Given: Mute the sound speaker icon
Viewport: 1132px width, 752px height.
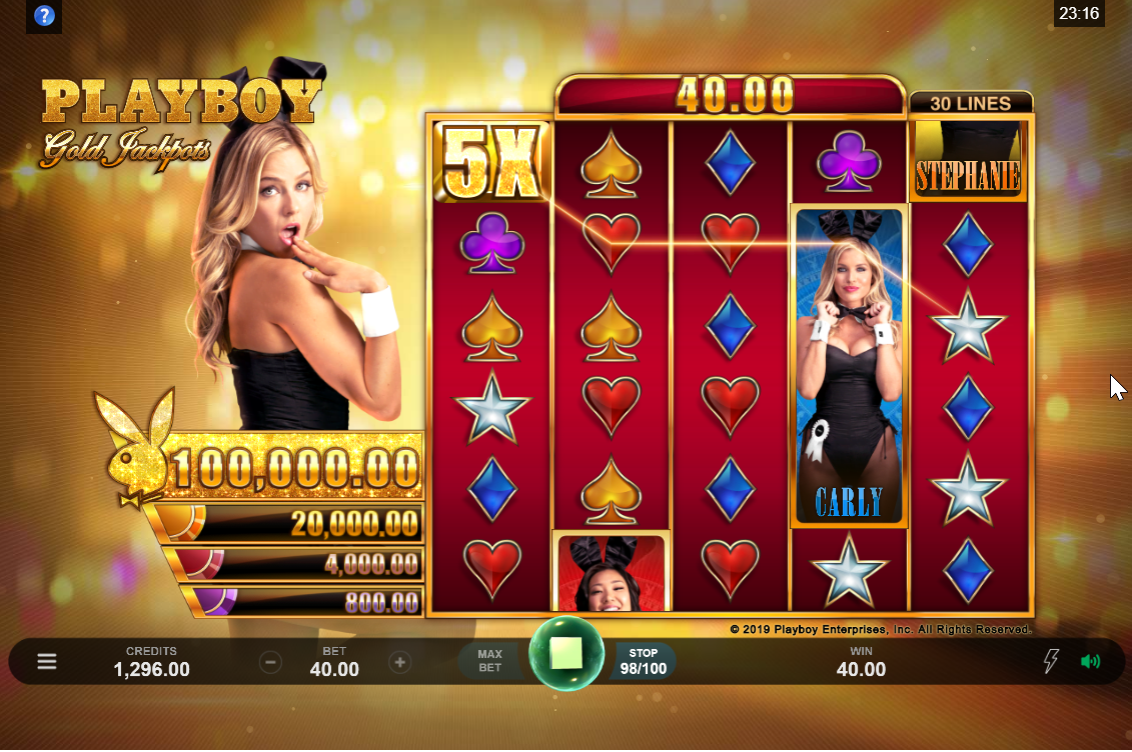Looking at the screenshot, I should (x=1090, y=661).
